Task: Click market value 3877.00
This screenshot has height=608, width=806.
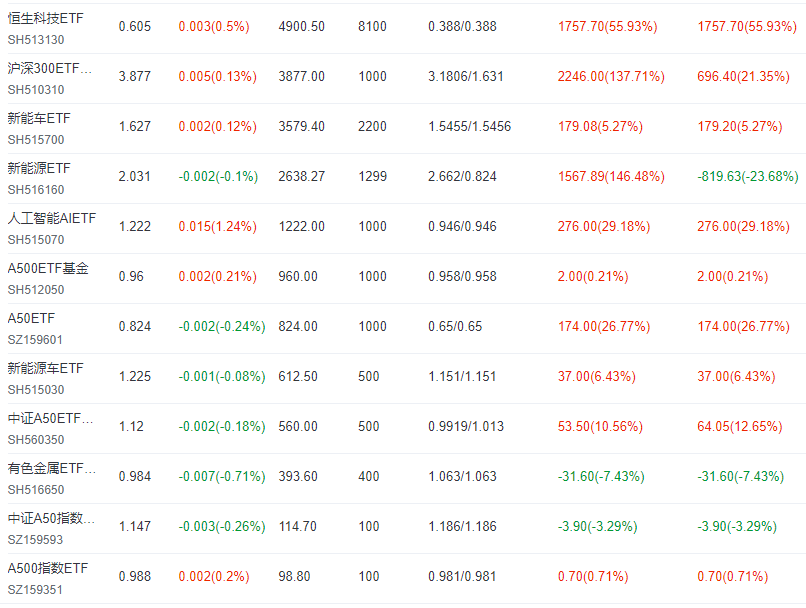Action: tap(301, 76)
